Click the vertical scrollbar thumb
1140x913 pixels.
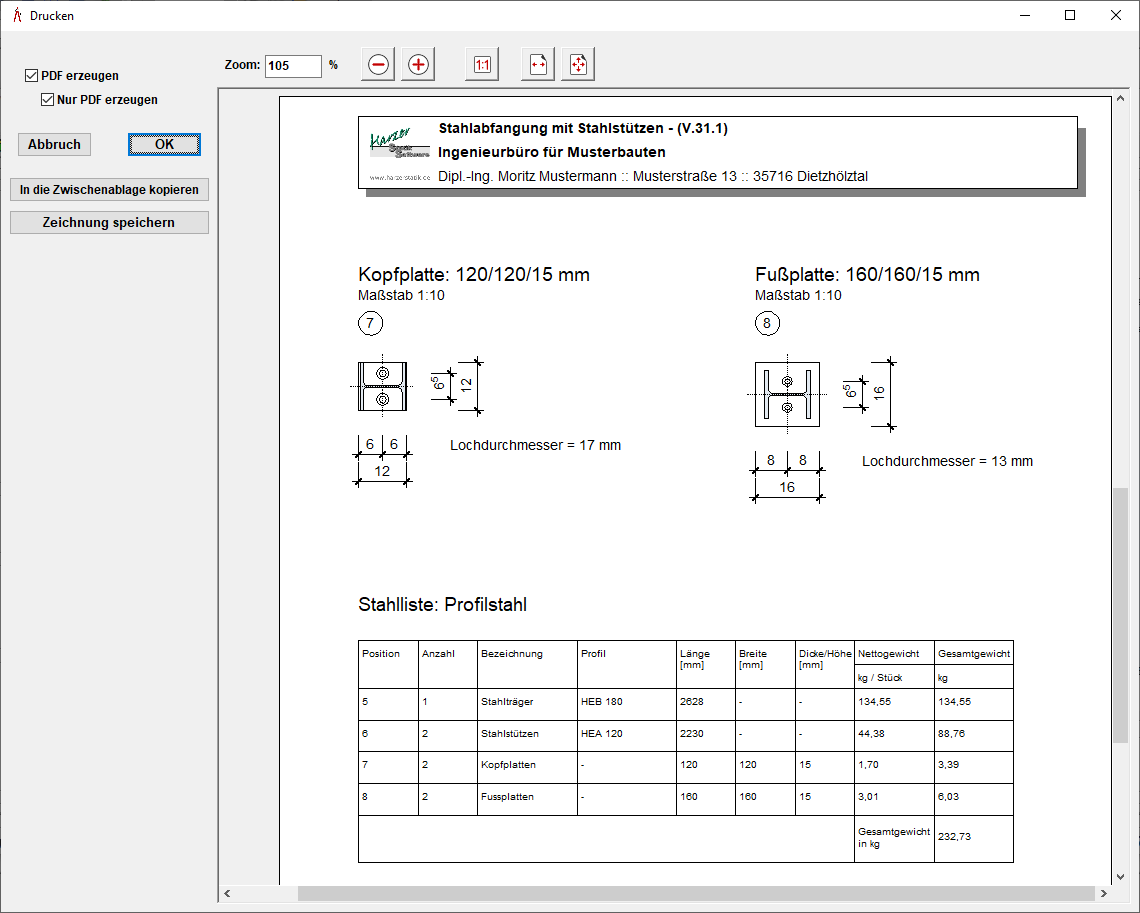tap(1120, 615)
